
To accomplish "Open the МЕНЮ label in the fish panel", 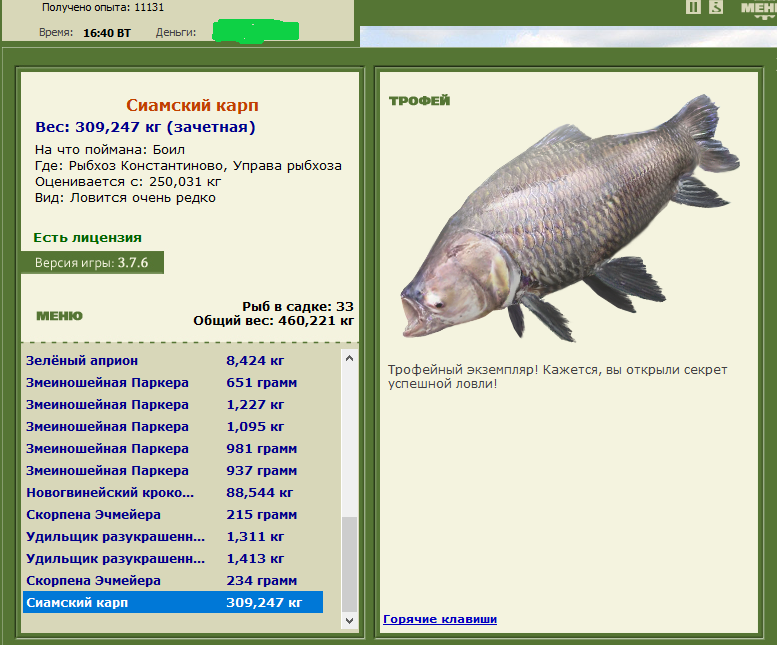I will click(x=59, y=316).
